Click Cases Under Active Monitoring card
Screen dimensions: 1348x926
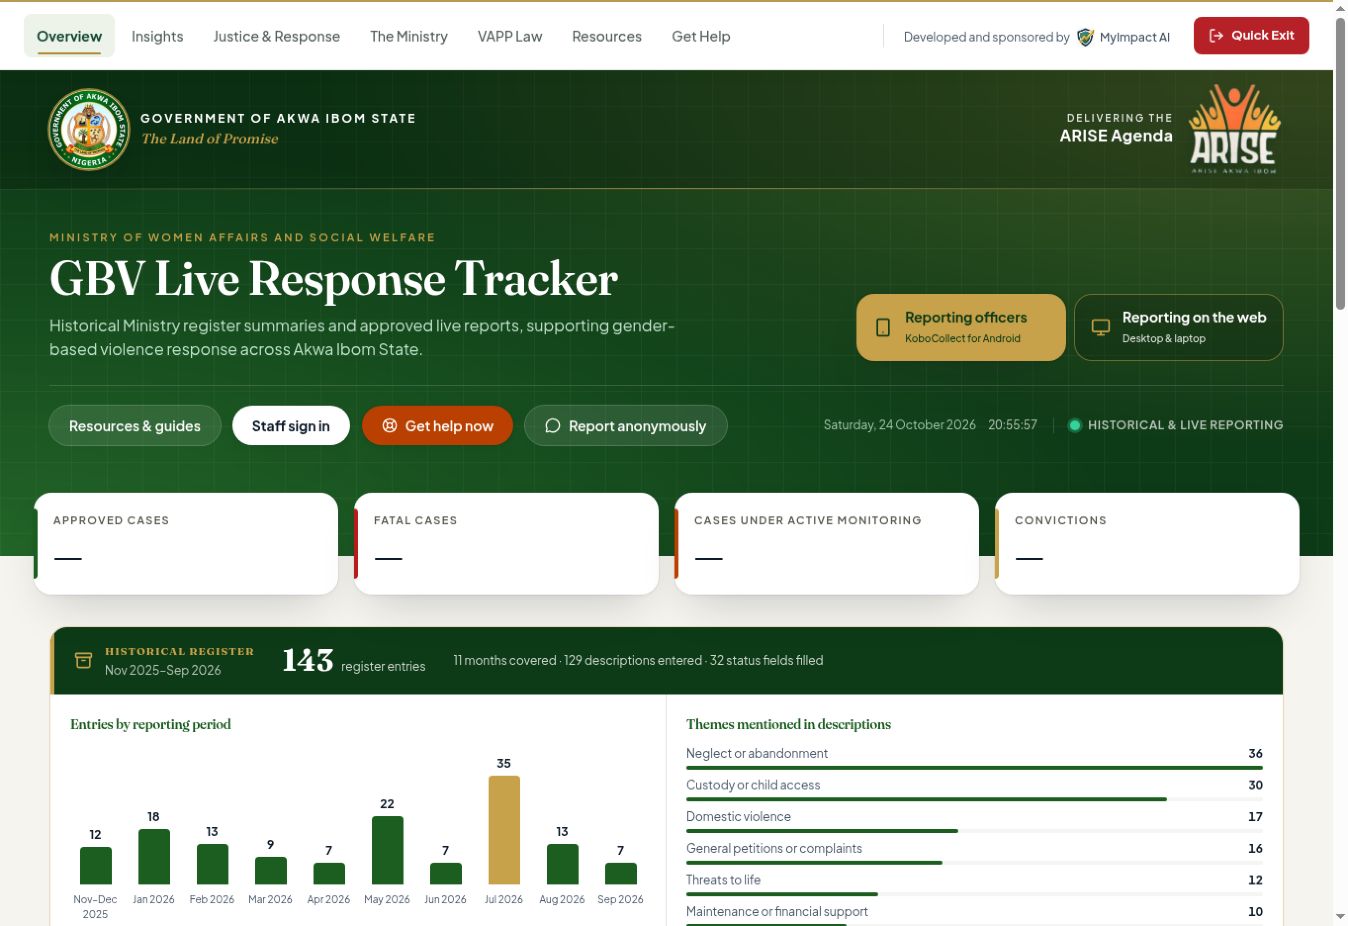pyautogui.click(x=827, y=544)
